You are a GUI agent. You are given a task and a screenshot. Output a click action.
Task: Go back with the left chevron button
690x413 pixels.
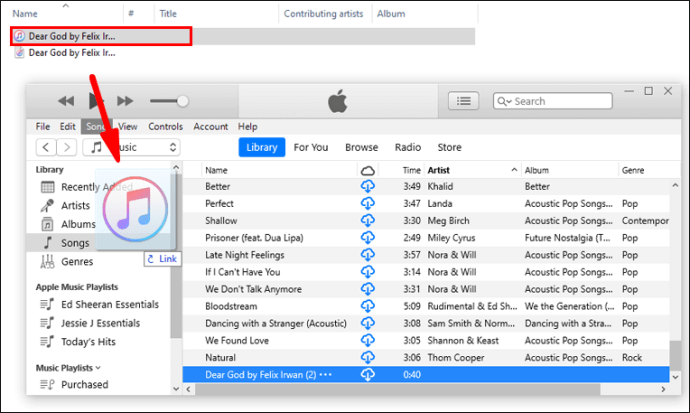pyautogui.click(x=45, y=147)
